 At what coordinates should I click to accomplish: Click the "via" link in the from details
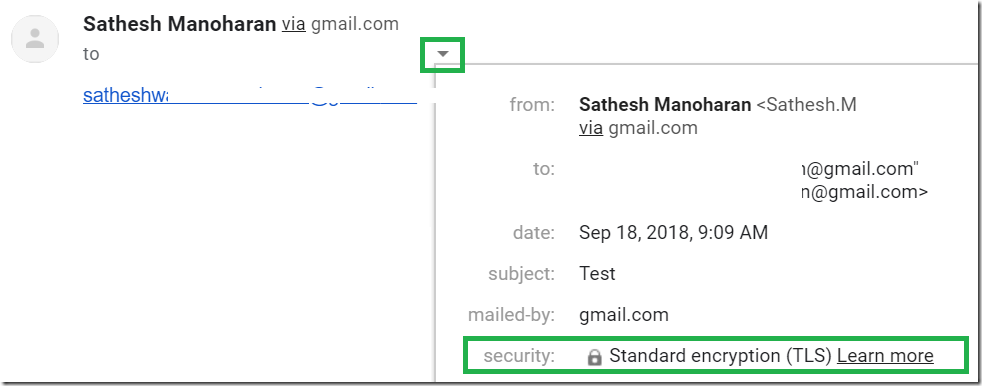coord(591,128)
